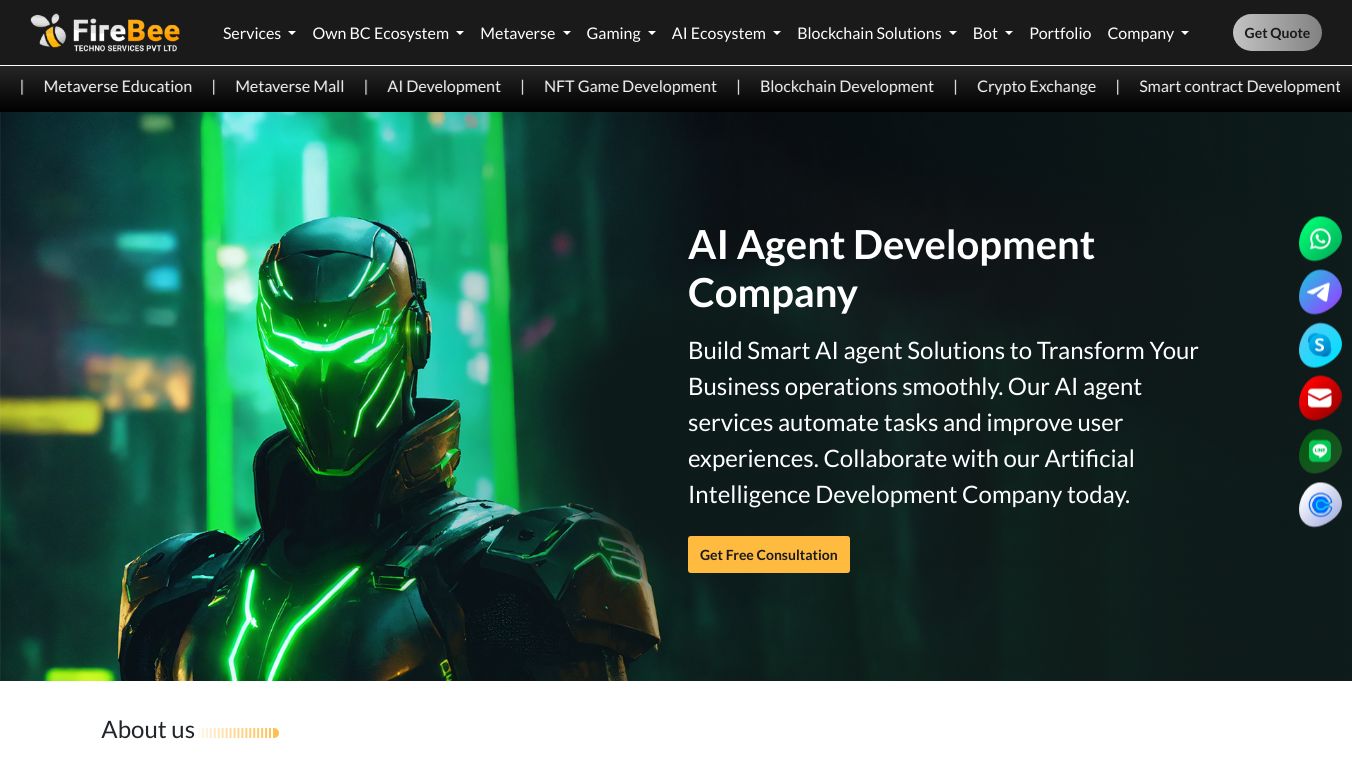Click the Get Quote button
This screenshot has width=1352, height=760.
pyautogui.click(x=1277, y=33)
